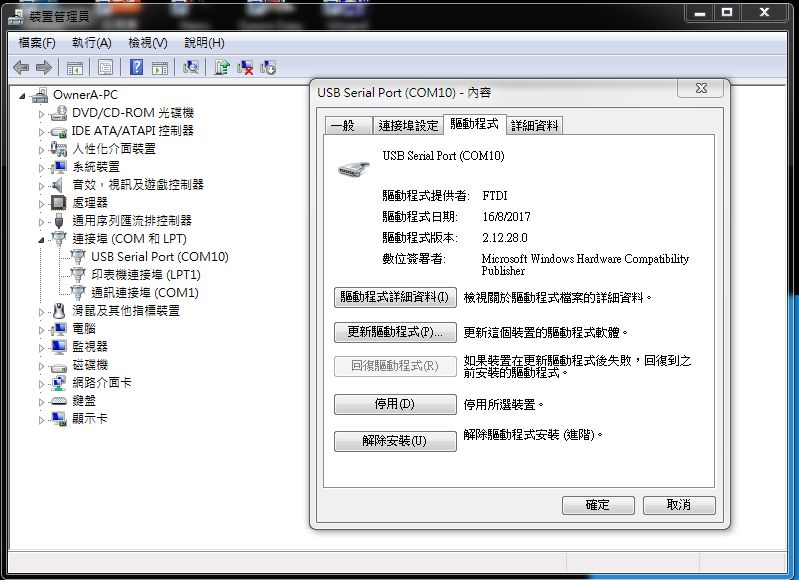The width and height of the screenshot is (799, 580).
Task: Click the Disable device down-arrow toolbar icon
Action: pyautogui.click(x=268, y=67)
